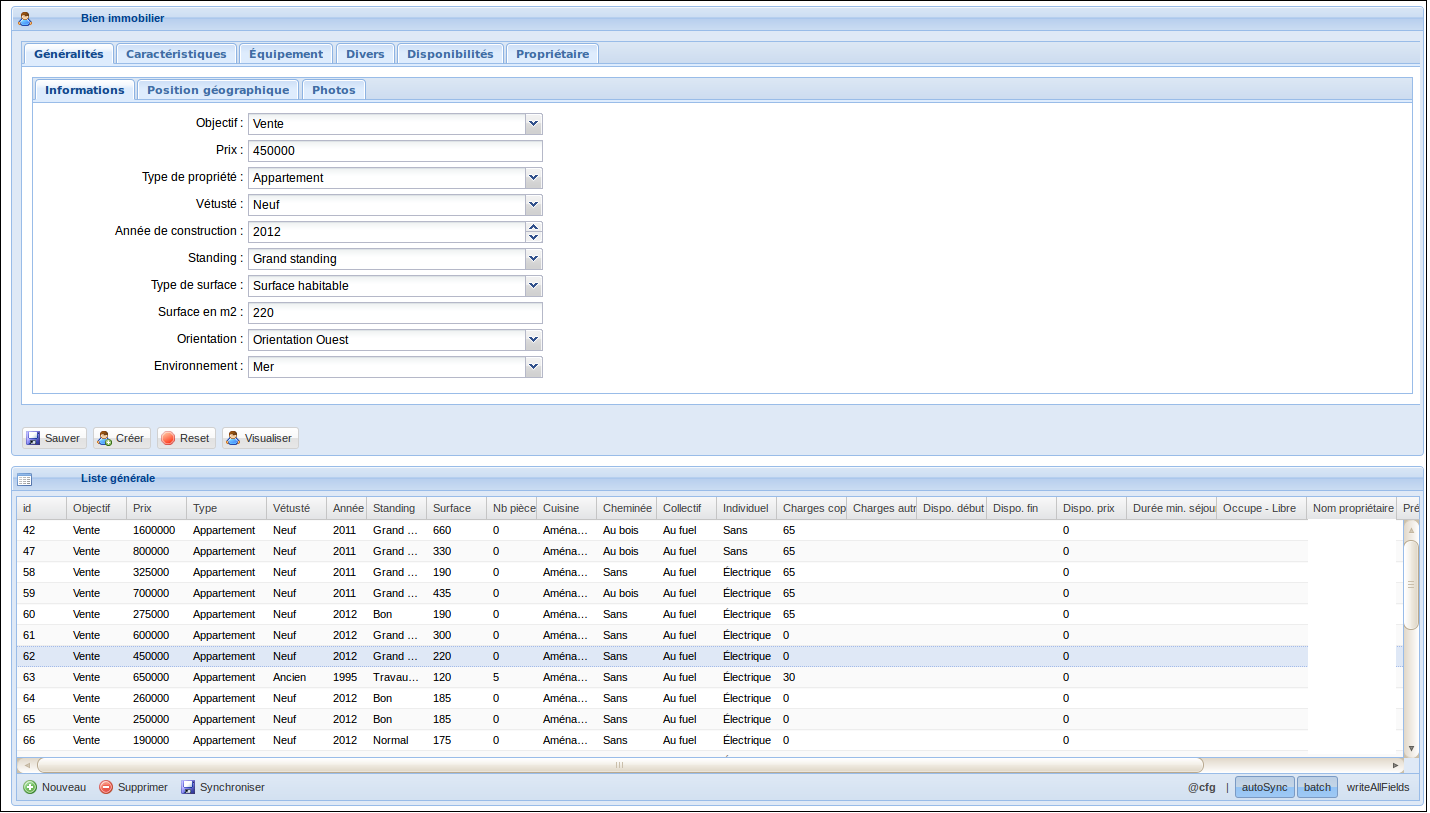
Task: Expand the Type de propriété dropdown
Action: point(533,178)
